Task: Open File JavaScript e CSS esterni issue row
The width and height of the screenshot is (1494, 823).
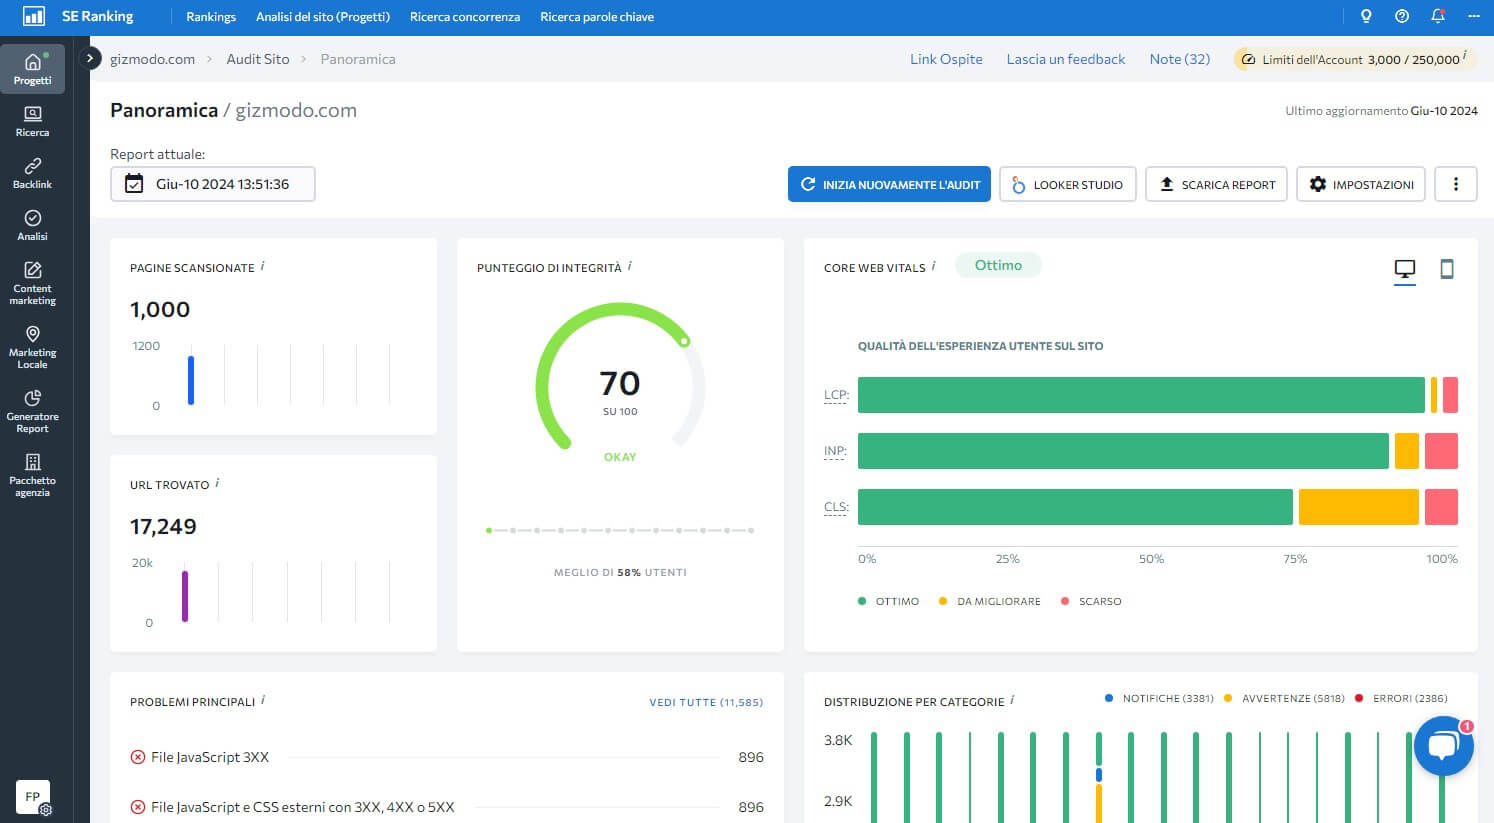Action: (447, 807)
